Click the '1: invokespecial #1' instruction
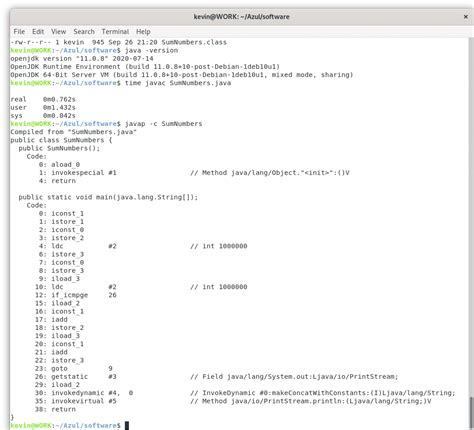The image size is (474, 430). tap(77, 173)
